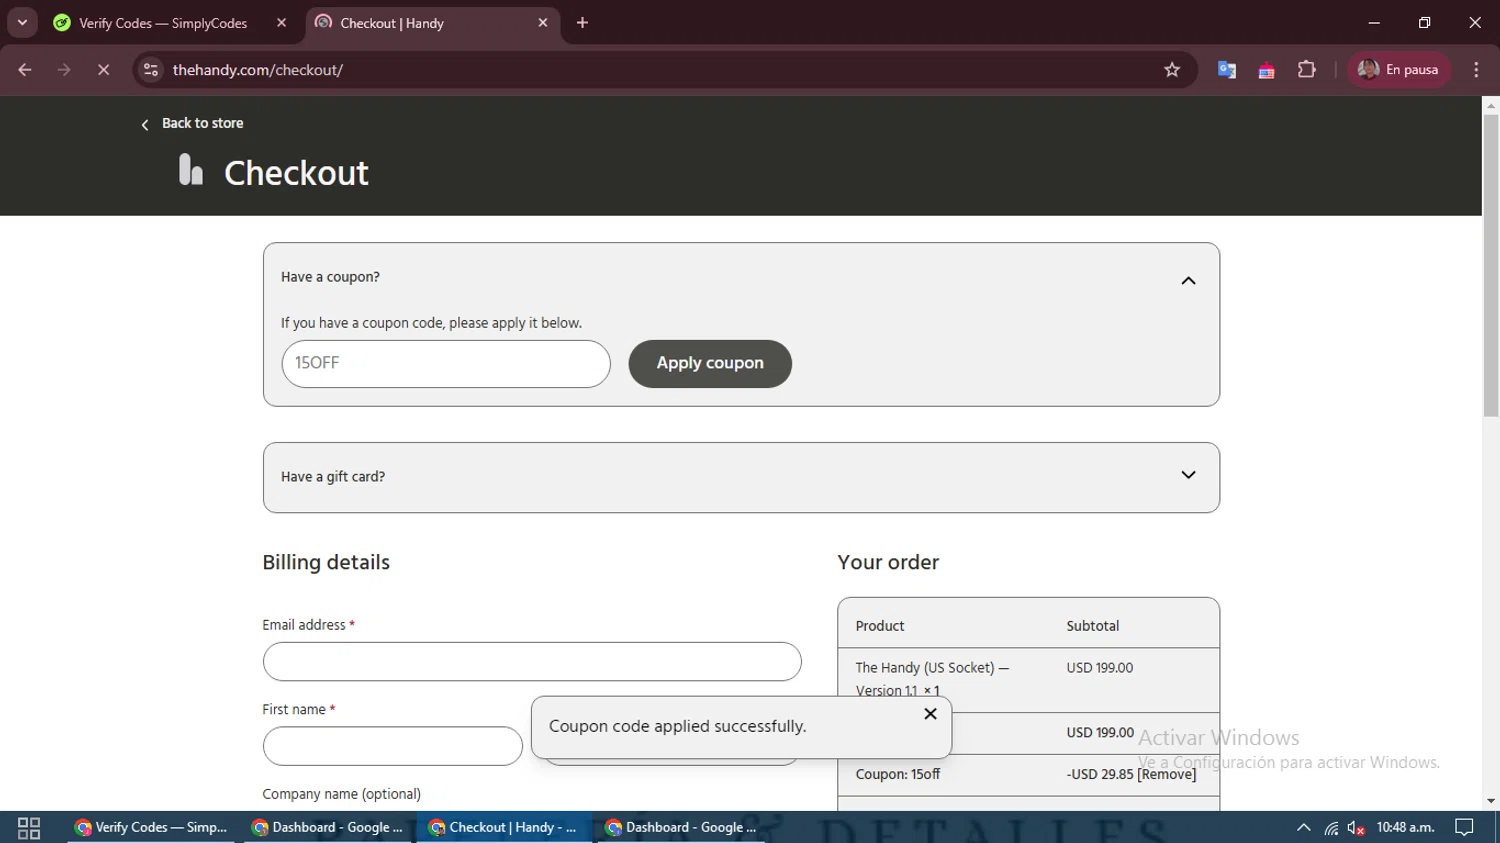Open Windows Task View in taskbar

[29, 828]
